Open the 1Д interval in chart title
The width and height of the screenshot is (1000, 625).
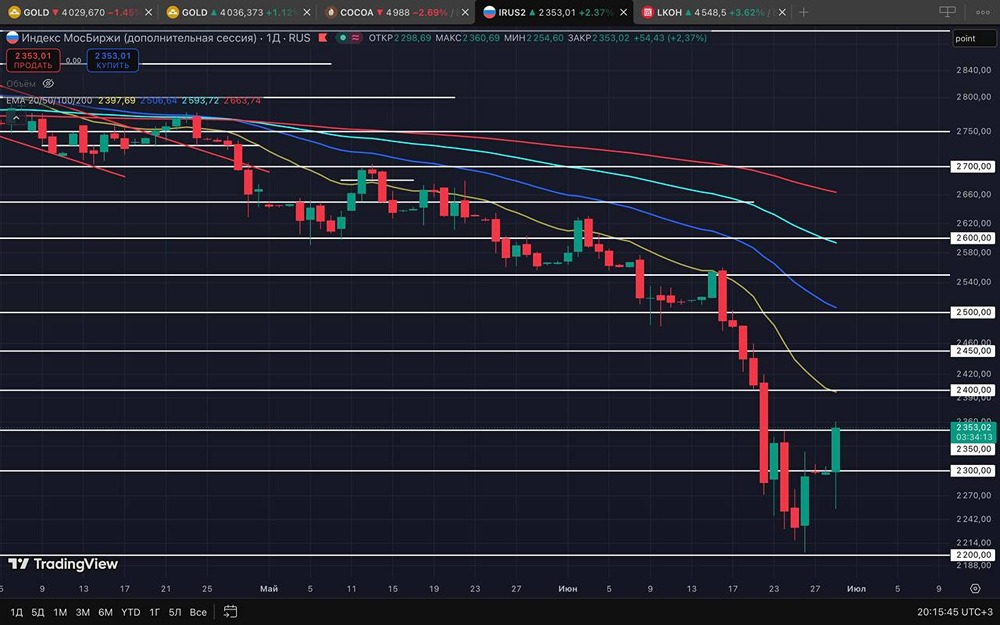[273, 38]
